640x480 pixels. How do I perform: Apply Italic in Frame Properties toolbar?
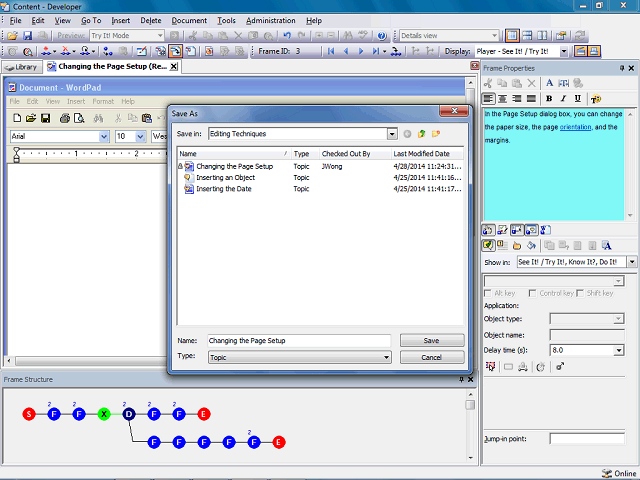(x=563, y=98)
